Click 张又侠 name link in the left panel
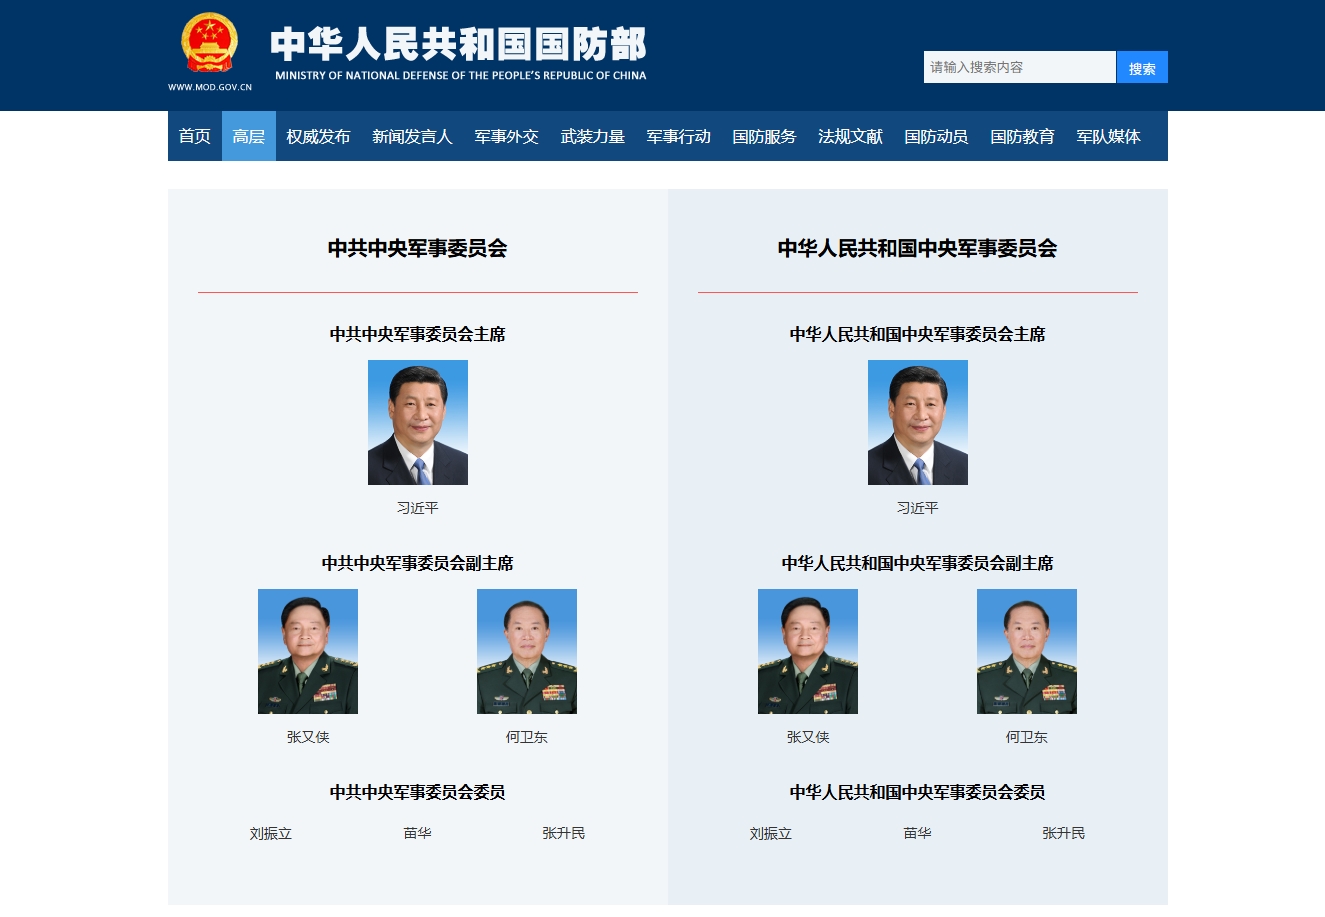This screenshot has height=917, width=1325. (x=308, y=737)
